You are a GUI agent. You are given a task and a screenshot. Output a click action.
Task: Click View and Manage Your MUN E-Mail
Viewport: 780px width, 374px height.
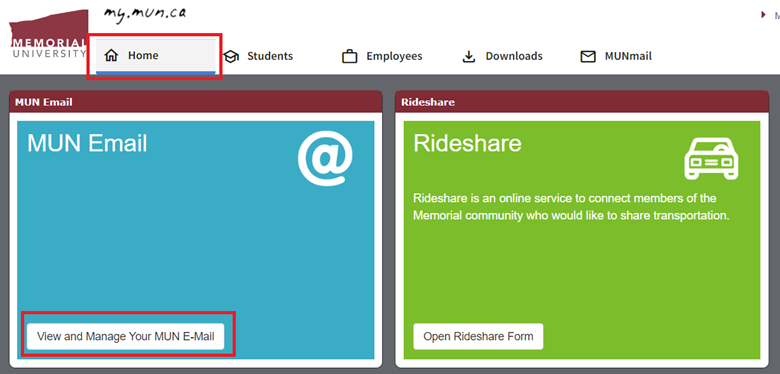[126, 337]
